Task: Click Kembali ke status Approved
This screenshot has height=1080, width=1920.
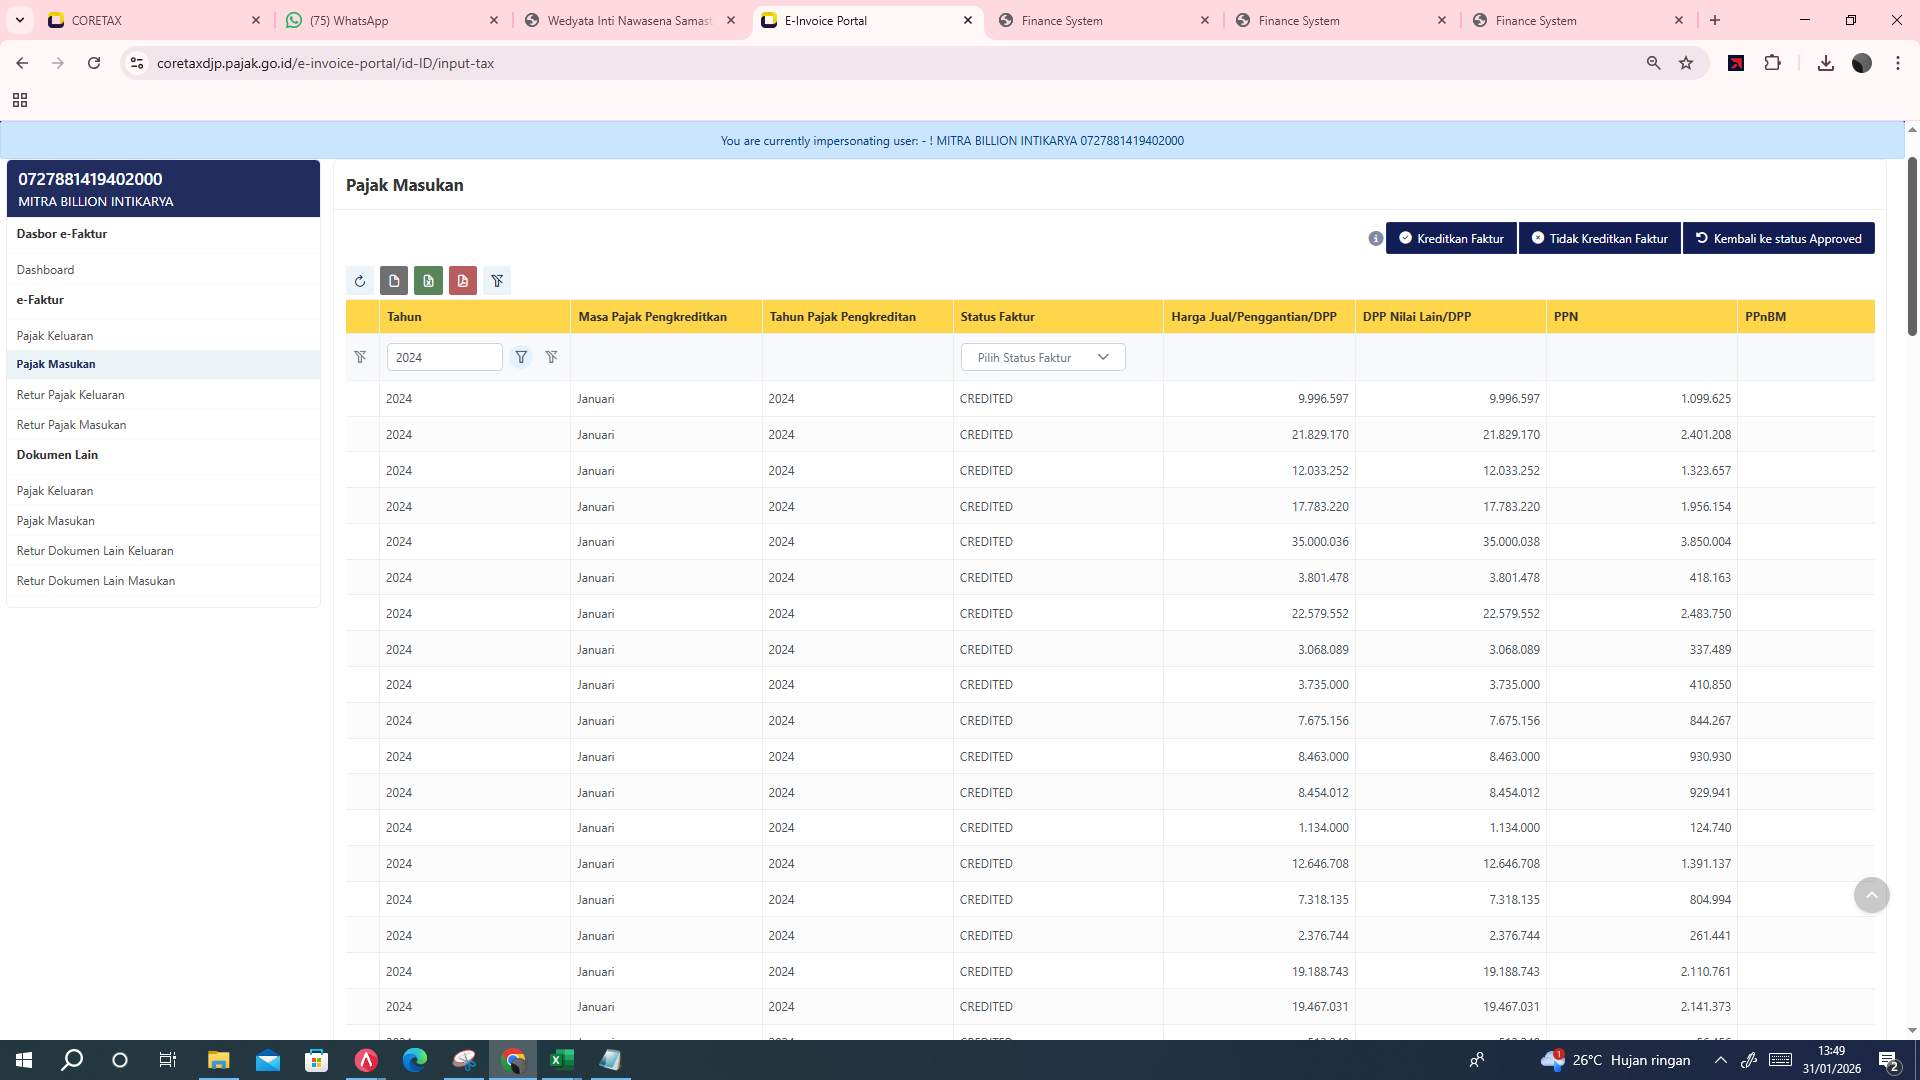Action: click(1779, 238)
